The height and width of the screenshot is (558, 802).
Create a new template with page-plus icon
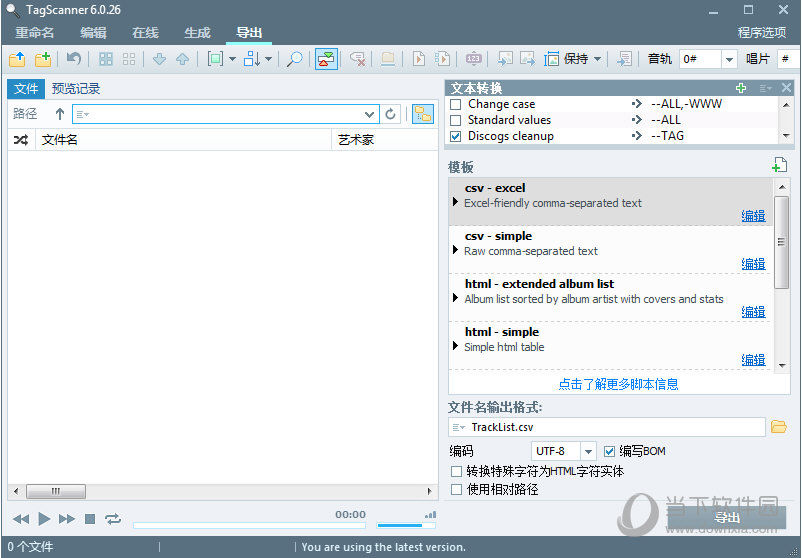click(x=779, y=166)
